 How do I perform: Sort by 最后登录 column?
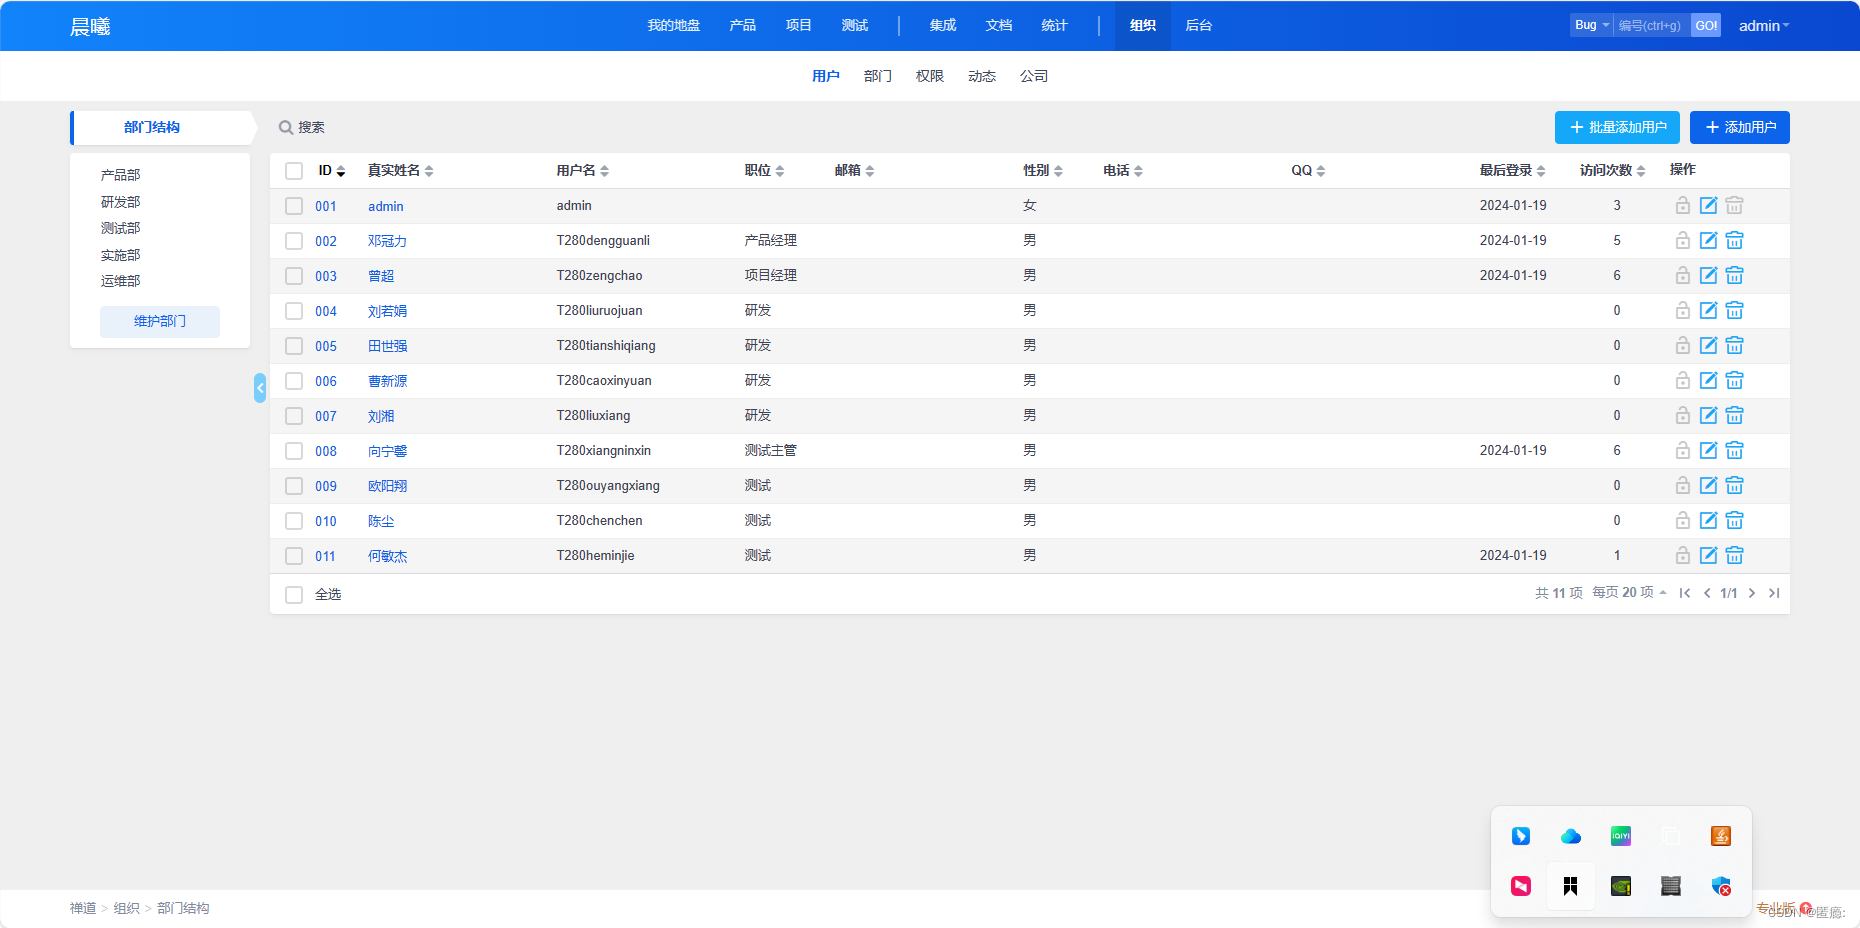(x=1513, y=171)
